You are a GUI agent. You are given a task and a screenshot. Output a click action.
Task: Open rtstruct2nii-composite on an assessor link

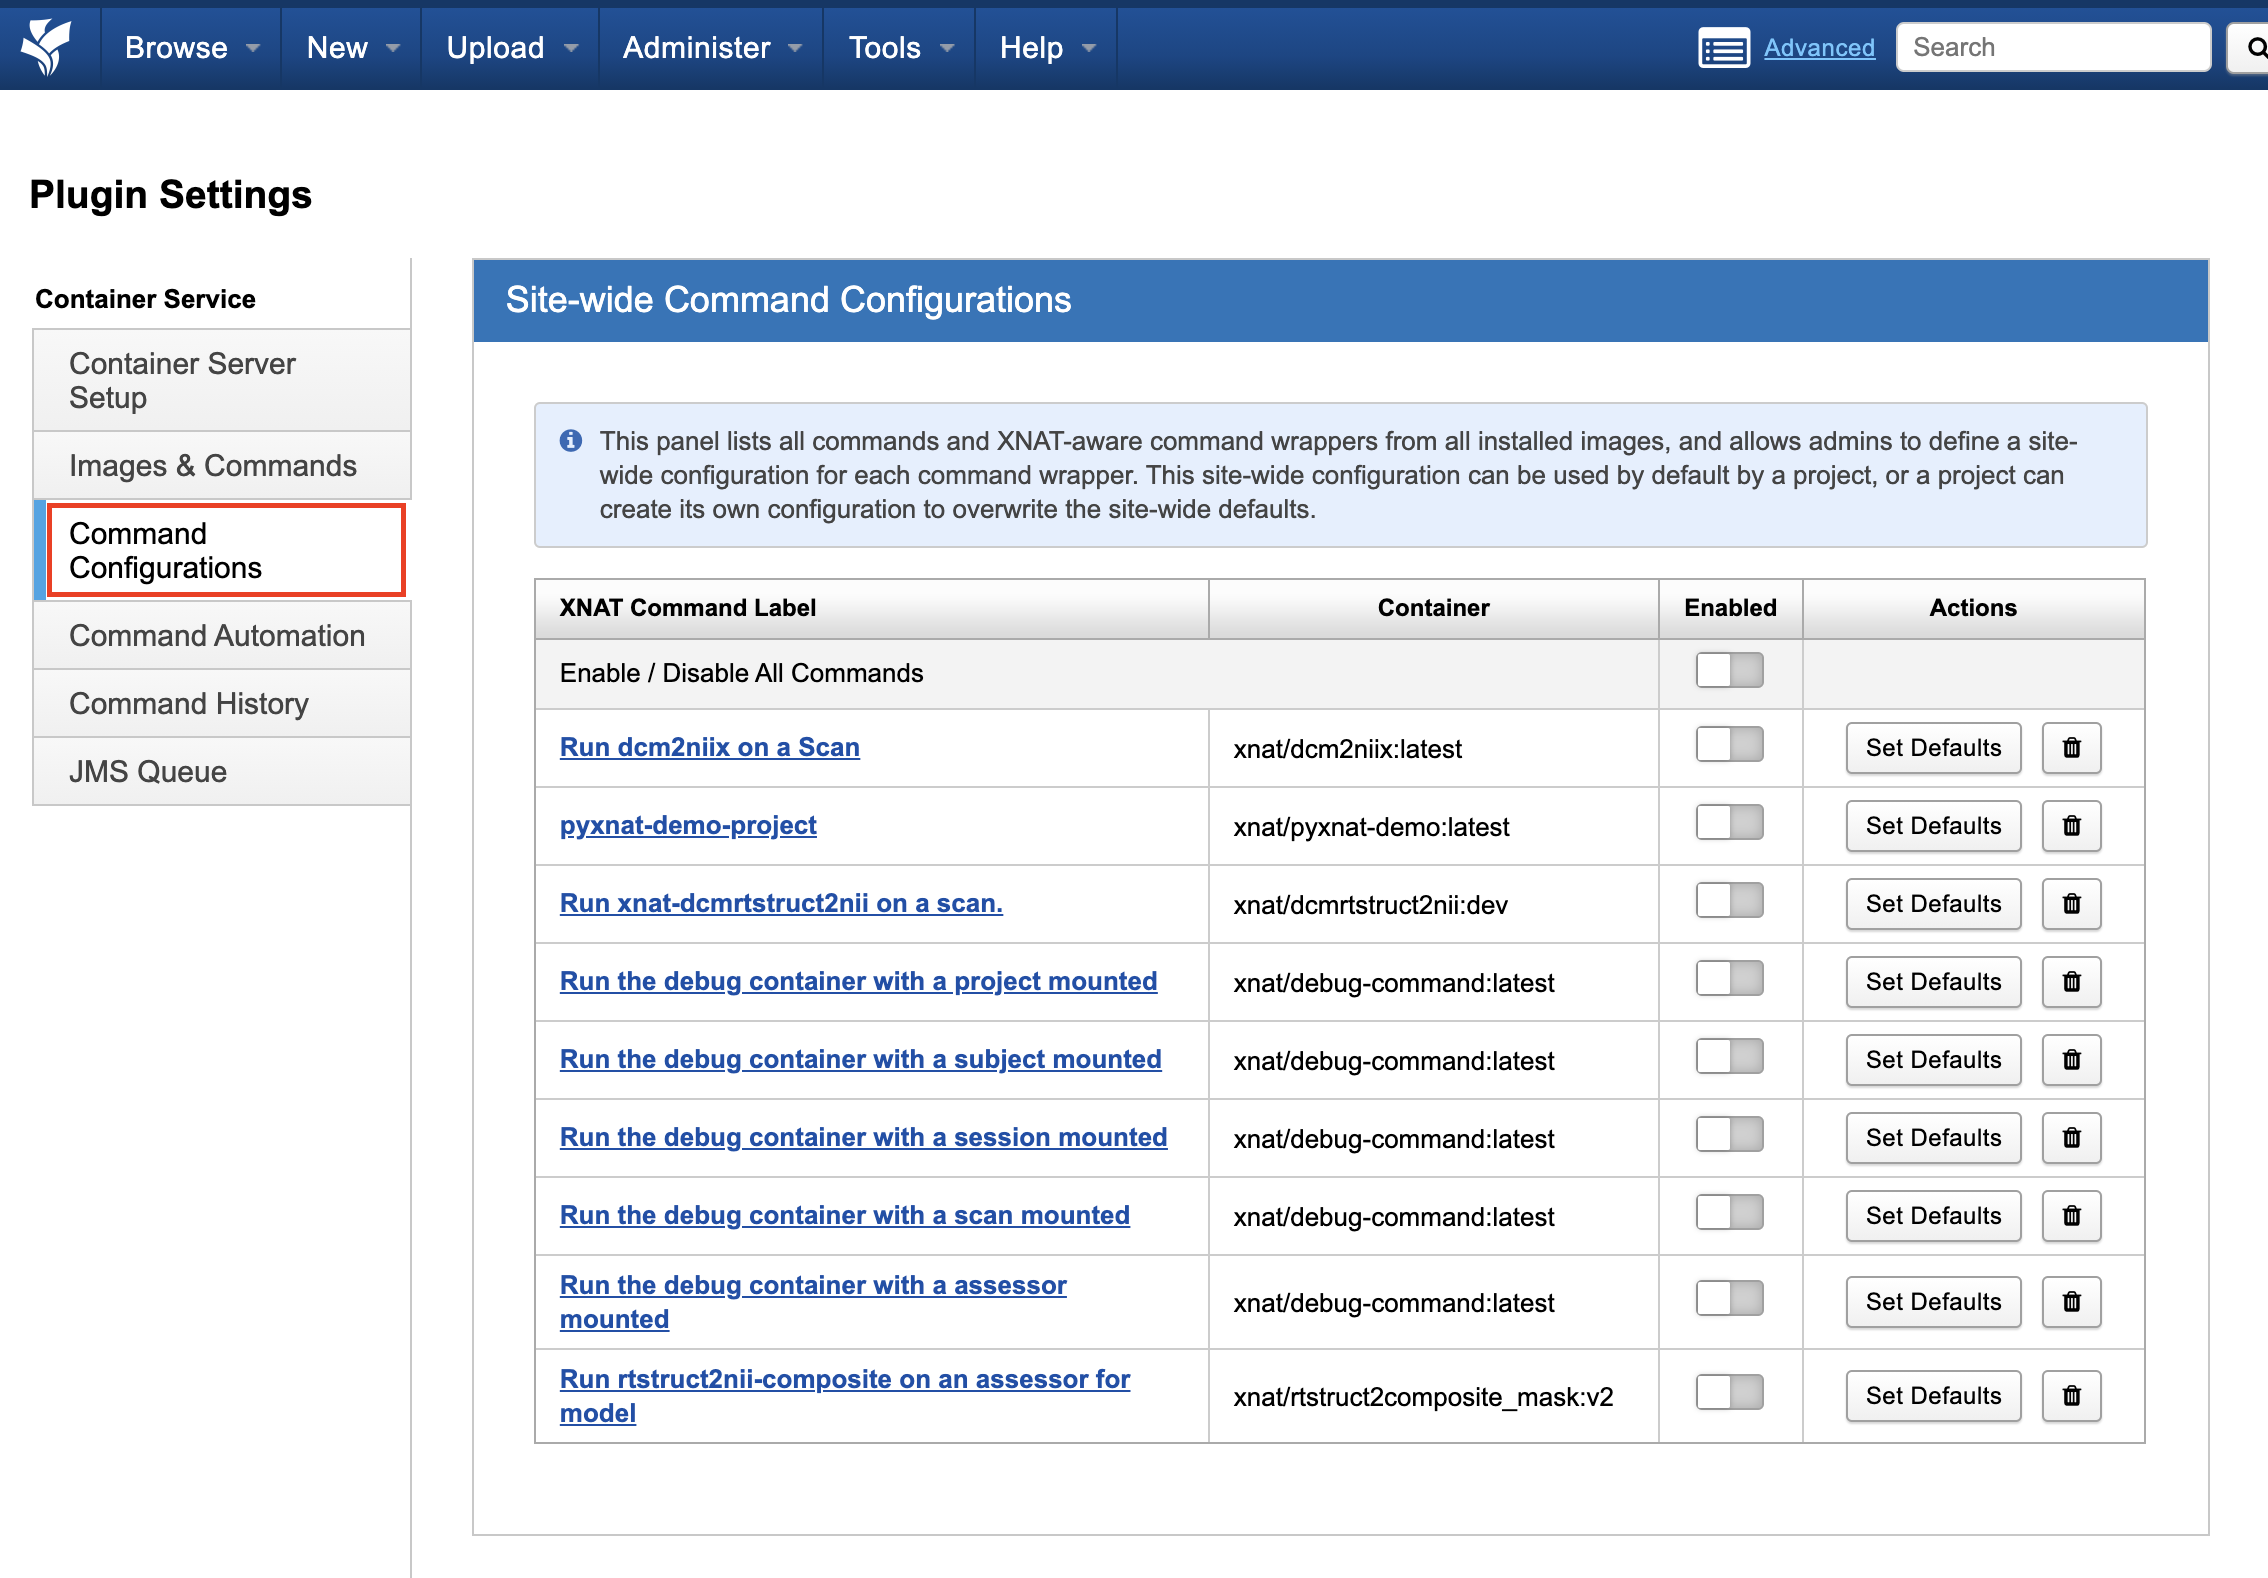(845, 1396)
